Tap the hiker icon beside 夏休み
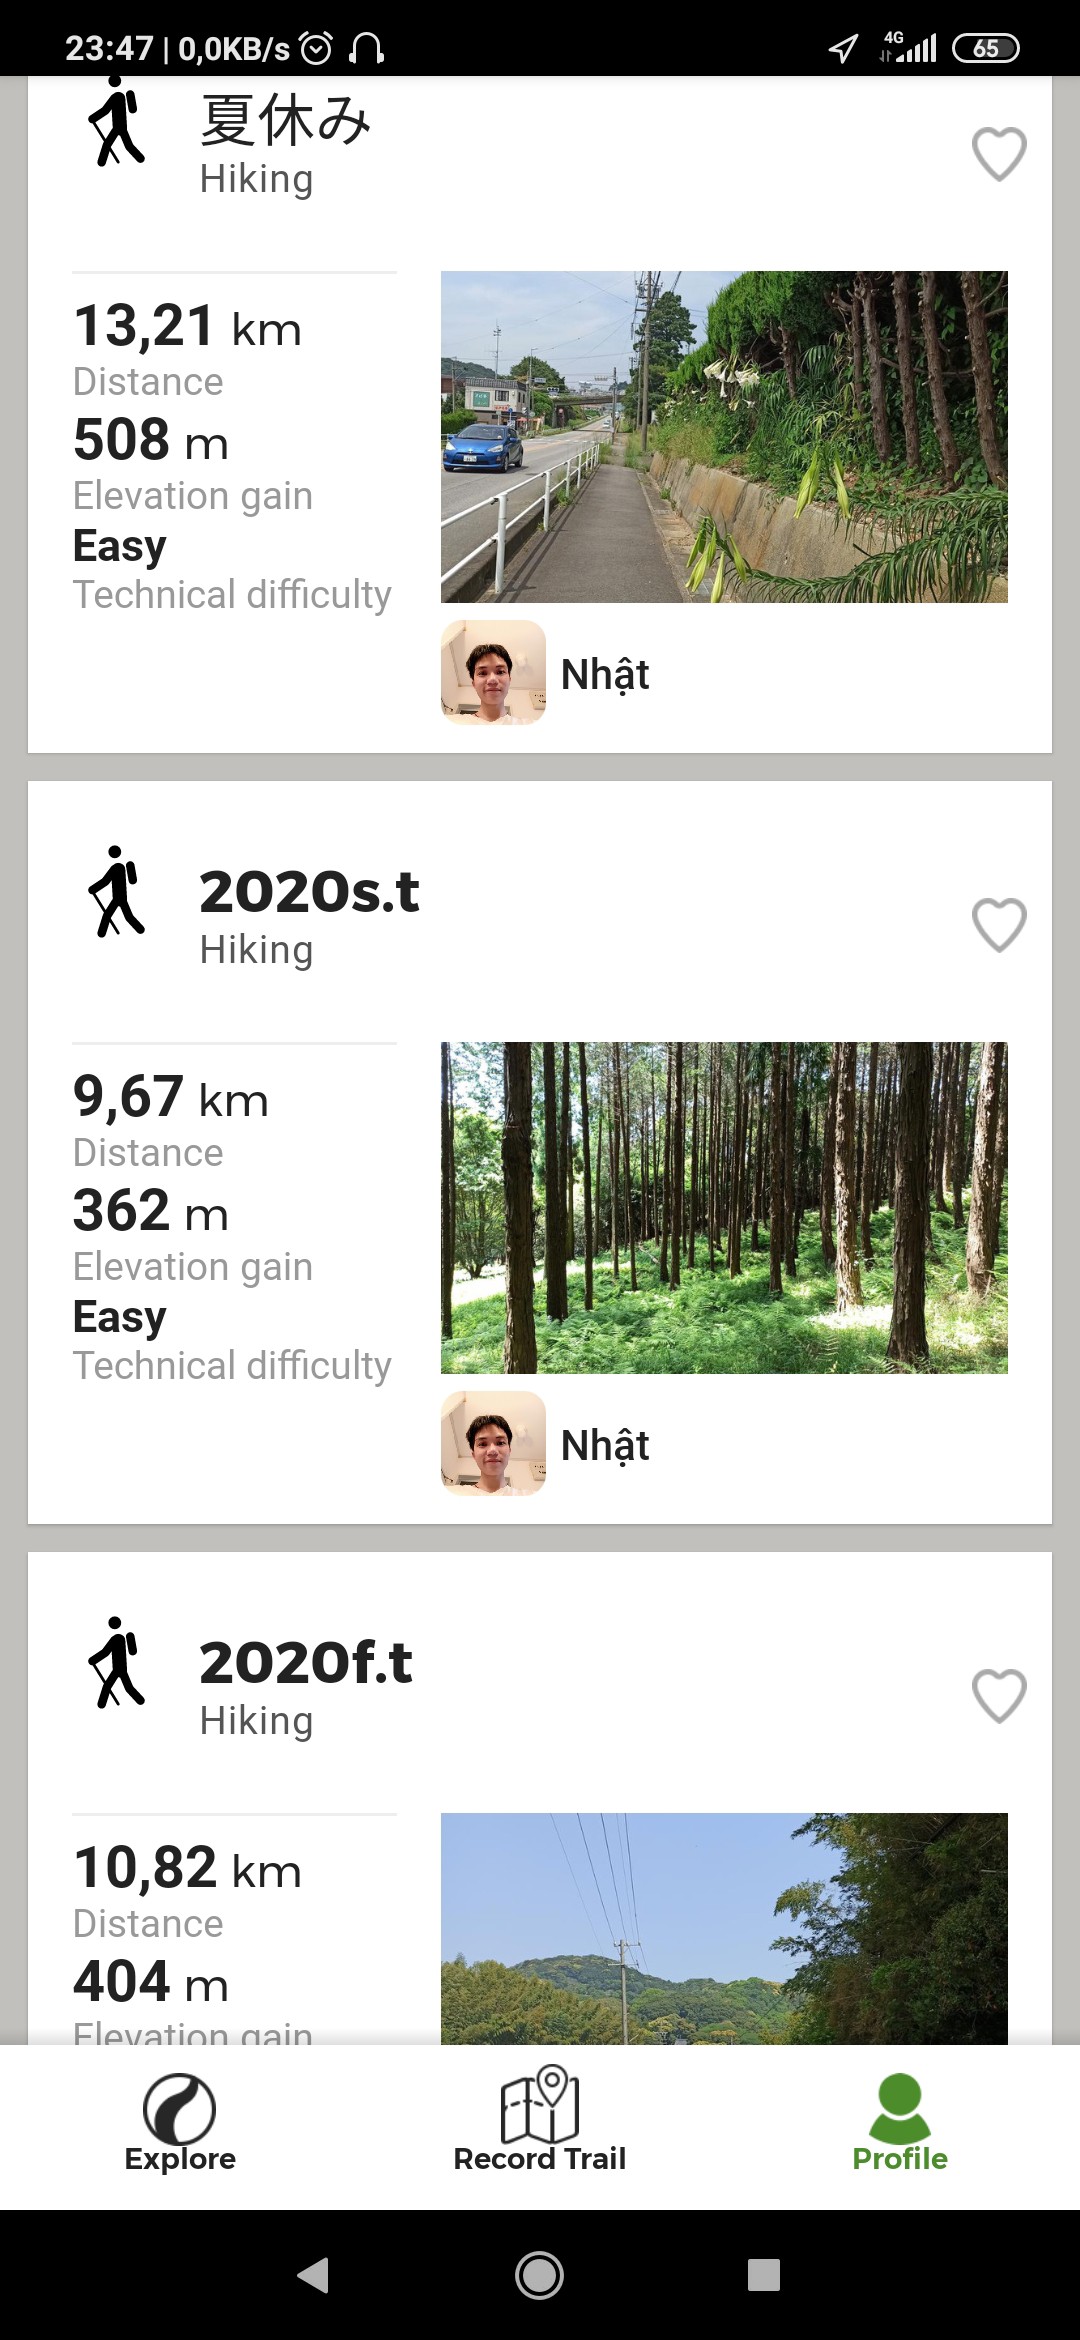1080x2340 pixels. click(x=117, y=125)
